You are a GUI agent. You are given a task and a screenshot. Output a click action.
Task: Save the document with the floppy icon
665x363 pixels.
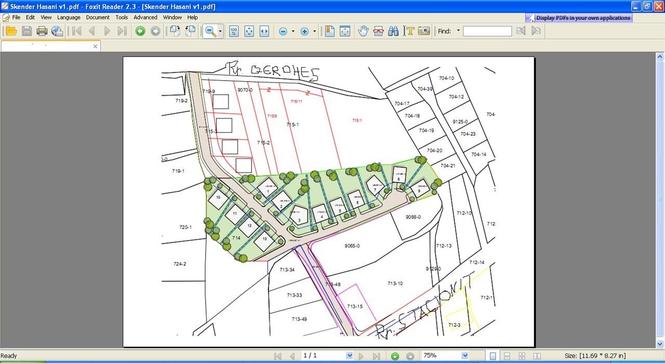[x=27, y=31]
